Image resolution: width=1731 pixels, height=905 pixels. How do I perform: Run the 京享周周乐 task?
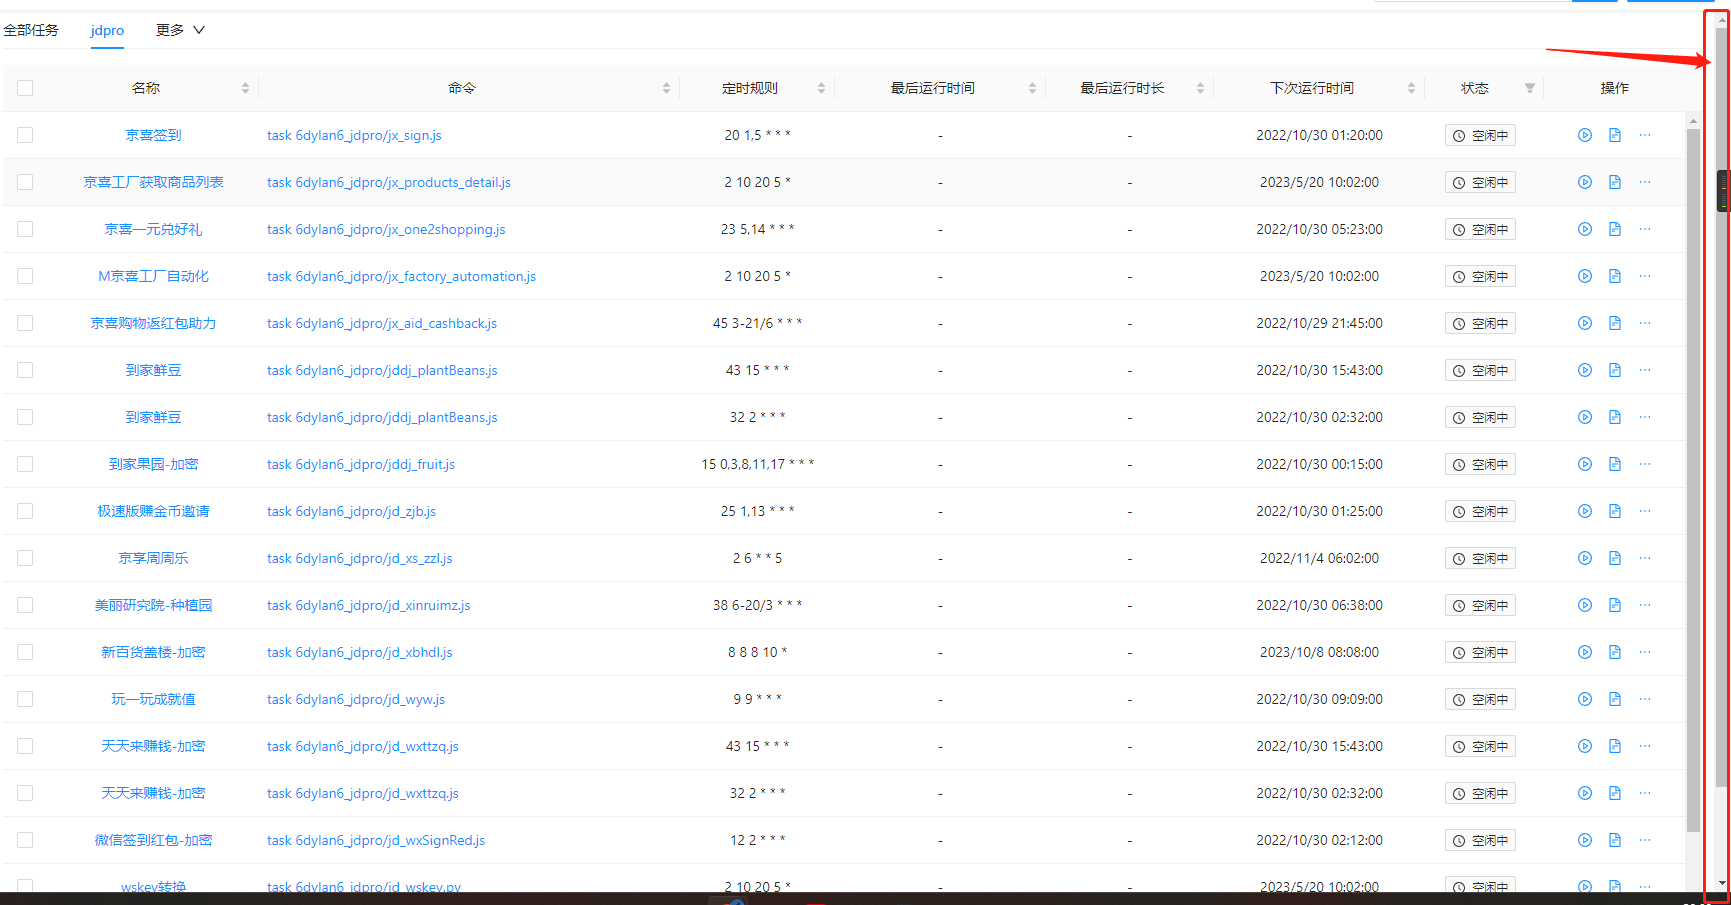coord(1585,558)
